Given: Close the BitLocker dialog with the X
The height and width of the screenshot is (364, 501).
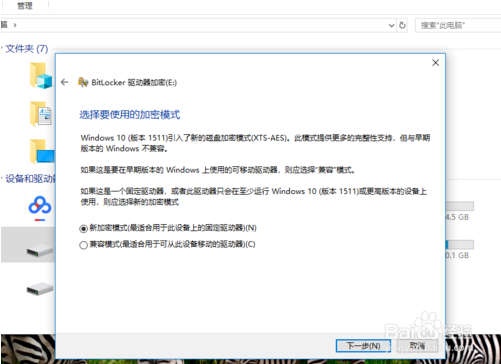Looking at the screenshot, I should pyautogui.click(x=435, y=63).
